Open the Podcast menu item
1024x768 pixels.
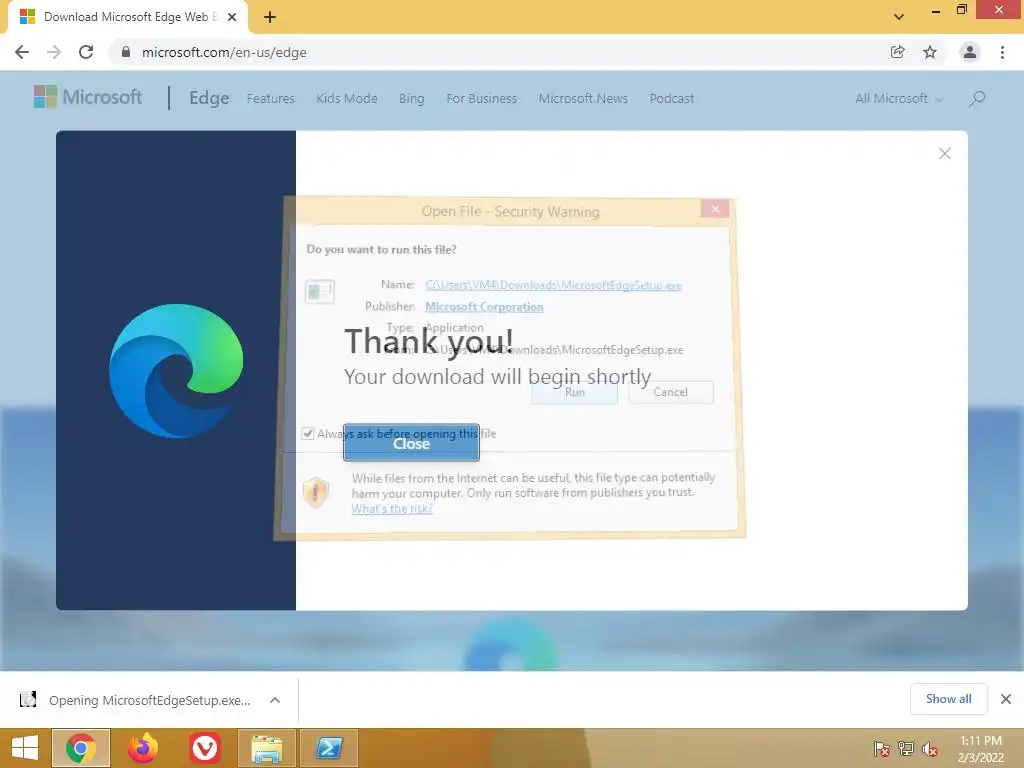(671, 99)
